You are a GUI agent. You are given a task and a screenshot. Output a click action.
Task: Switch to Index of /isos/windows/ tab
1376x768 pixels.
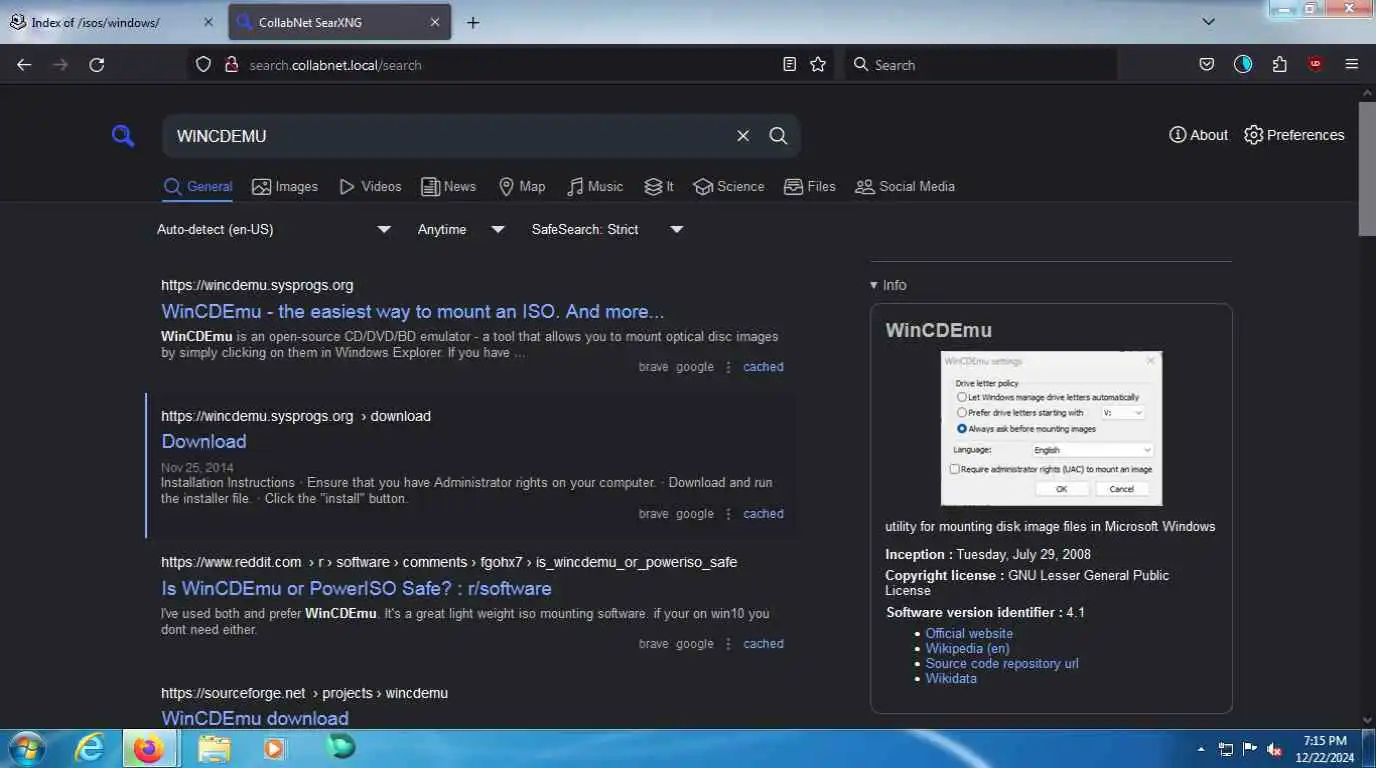[x=112, y=22]
